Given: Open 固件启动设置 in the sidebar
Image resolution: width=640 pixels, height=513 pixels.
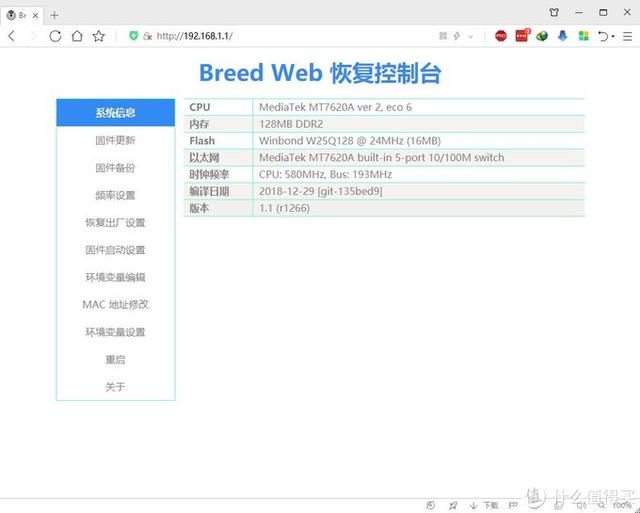Looking at the screenshot, I should (x=116, y=250).
